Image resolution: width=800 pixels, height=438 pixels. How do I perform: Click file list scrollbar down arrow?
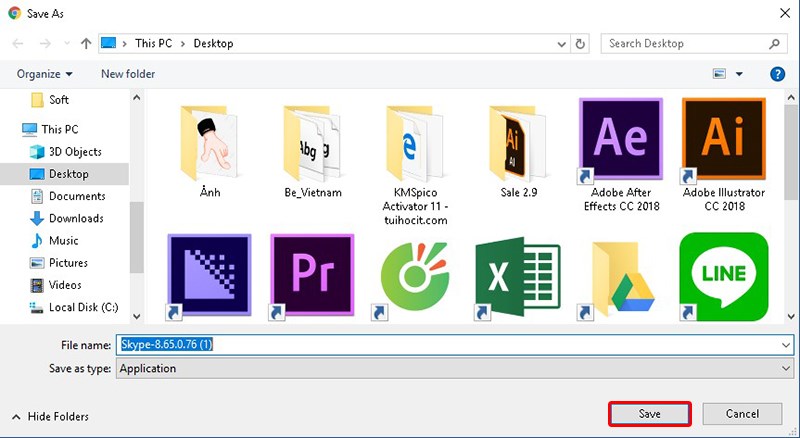[791, 316]
